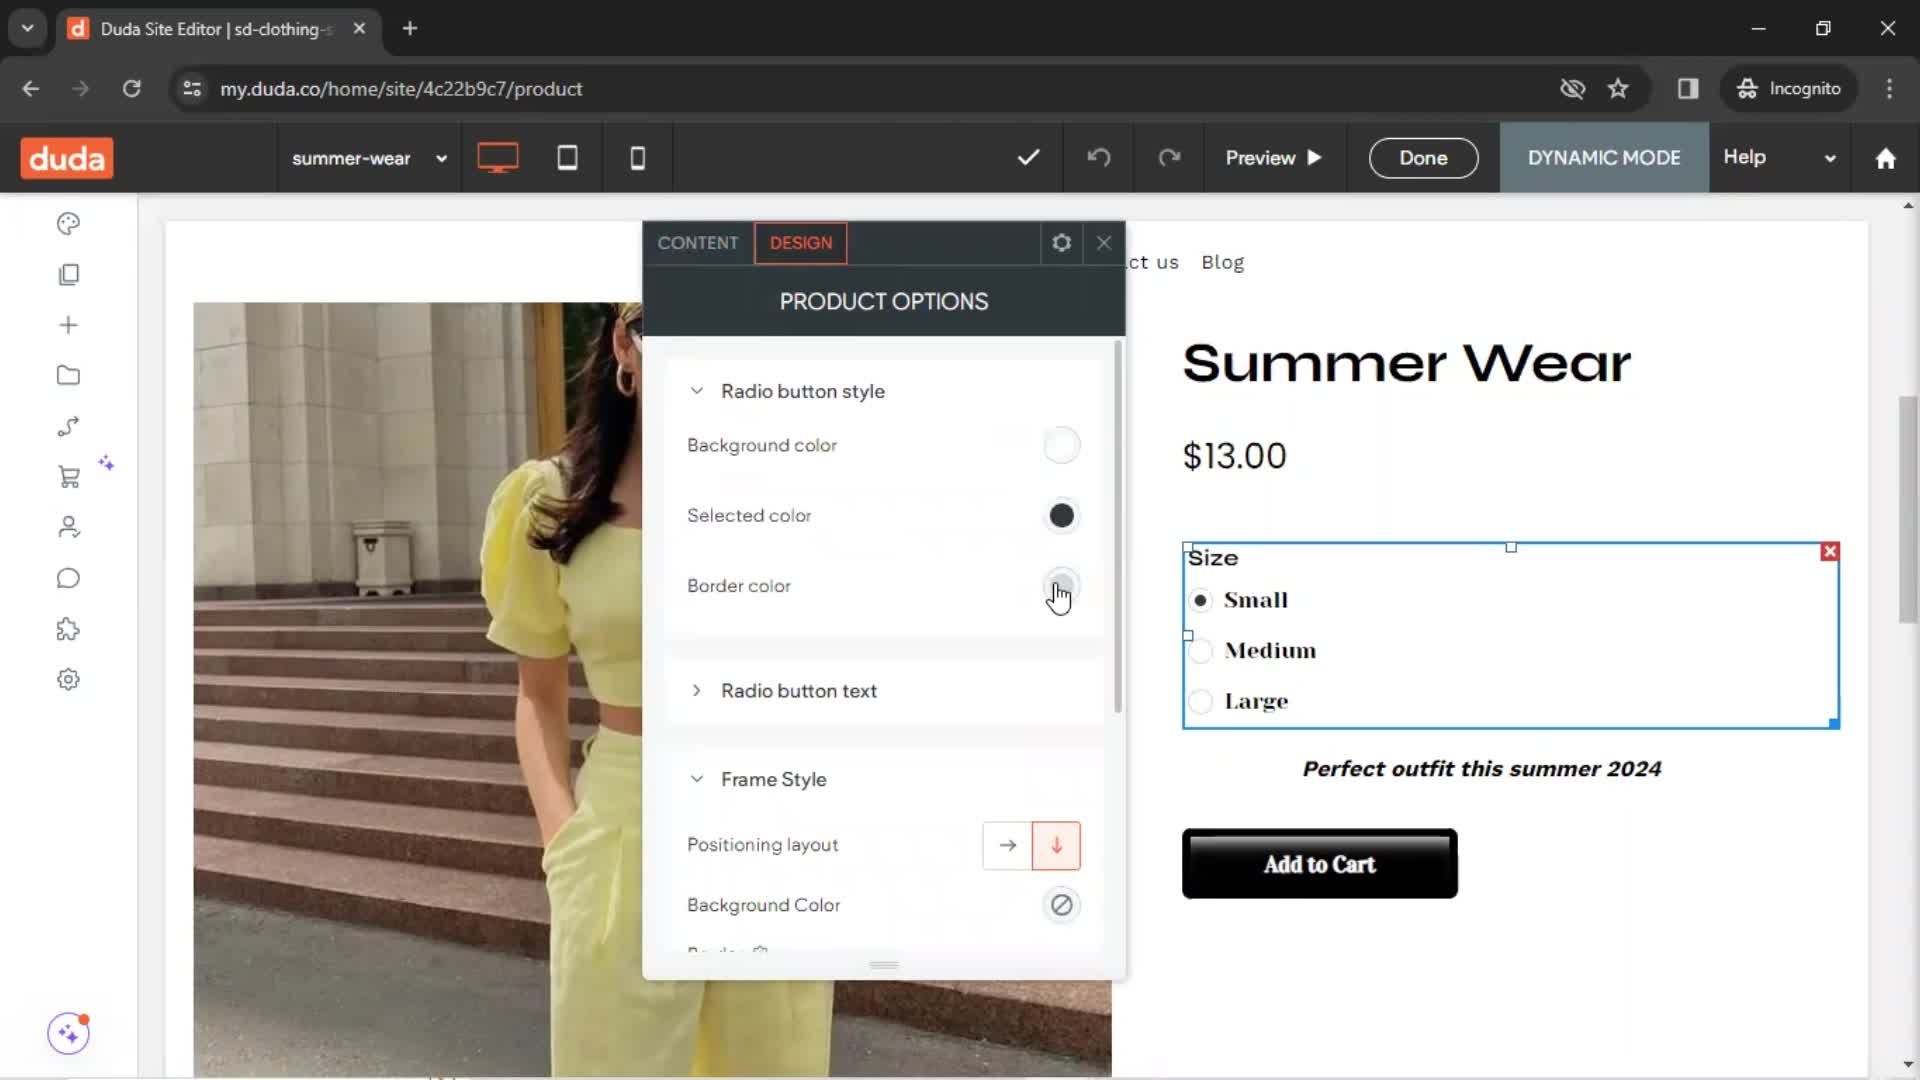The width and height of the screenshot is (1920, 1080).
Task: Select the Medium size radio button
Action: [1200, 651]
